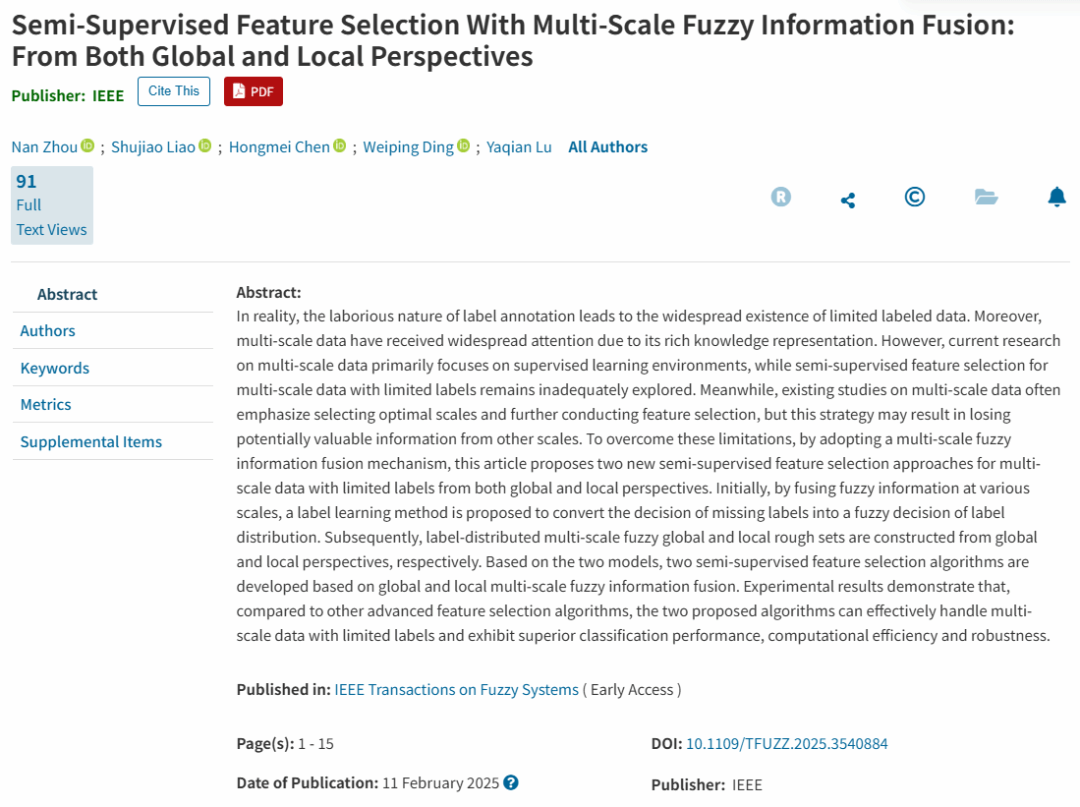This screenshot has width=1080, height=807.
Task: Open Shujiao Liao's ORCID icon
Action: tap(205, 146)
